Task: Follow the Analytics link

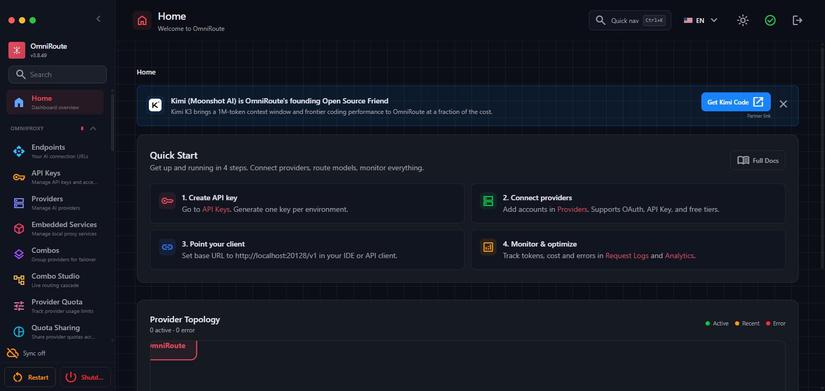Action: 680,256
